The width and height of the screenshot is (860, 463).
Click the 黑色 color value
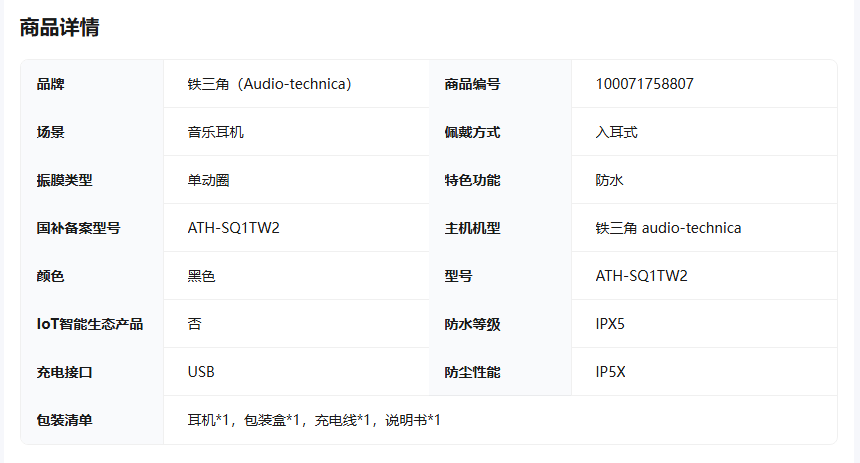coord(201,276)
